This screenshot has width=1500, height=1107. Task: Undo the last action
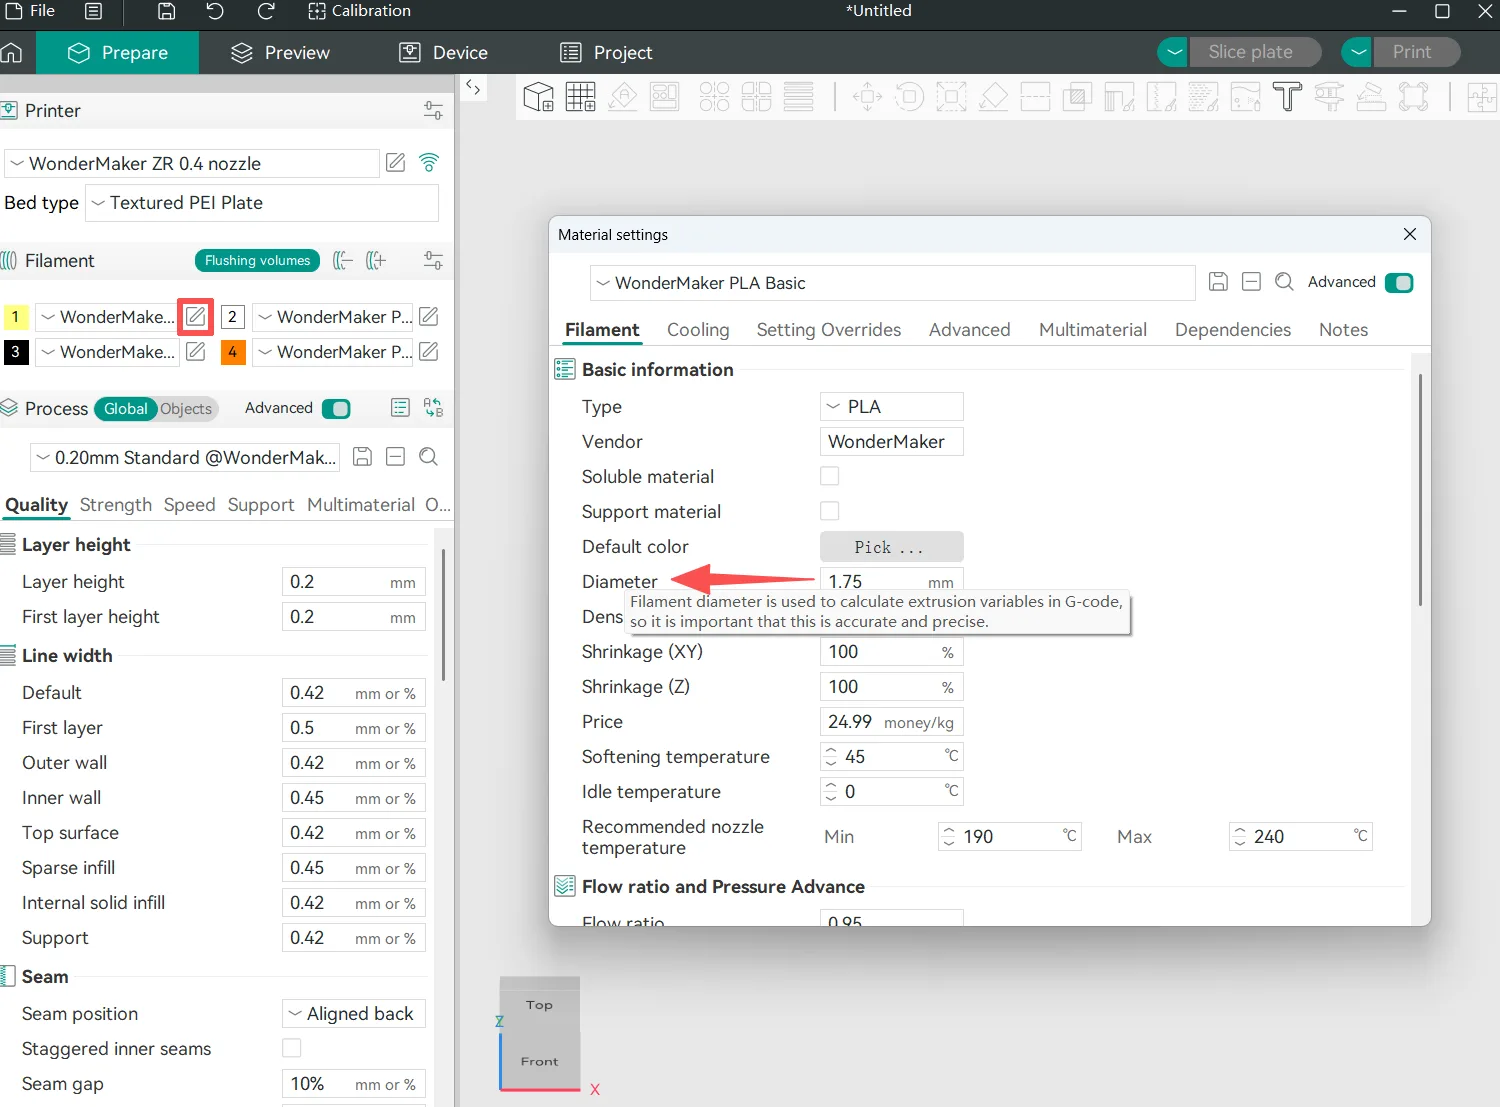pyautogui.click(x=215, y=11)
